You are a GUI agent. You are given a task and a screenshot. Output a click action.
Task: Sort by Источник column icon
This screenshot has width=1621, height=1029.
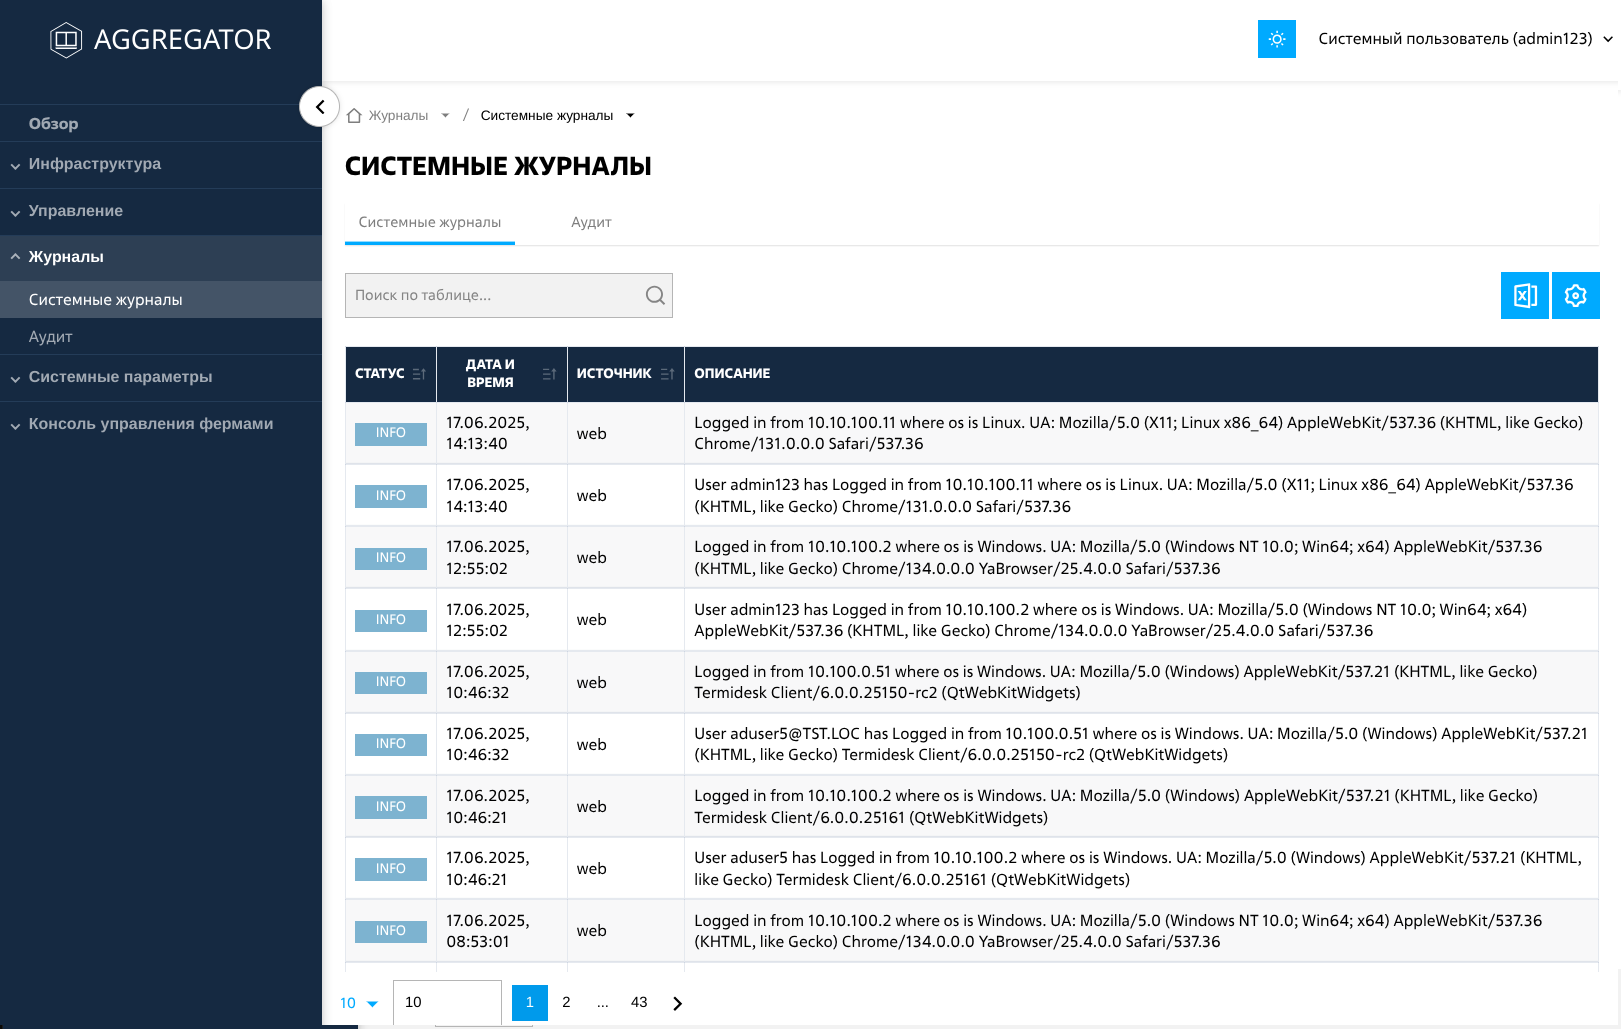click(667, 374)
